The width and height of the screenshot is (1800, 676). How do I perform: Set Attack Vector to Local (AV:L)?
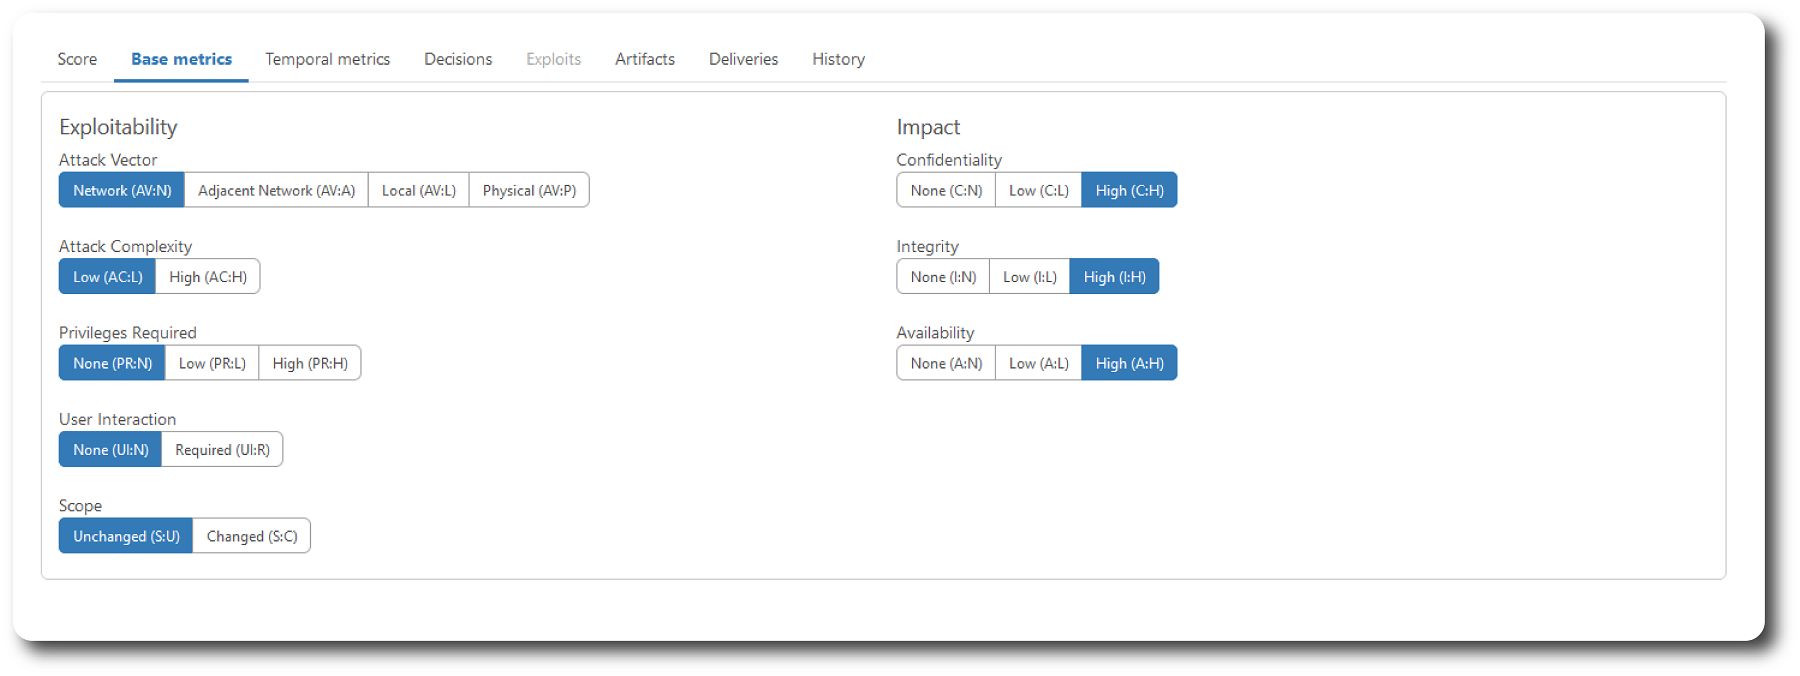(418, 190)
